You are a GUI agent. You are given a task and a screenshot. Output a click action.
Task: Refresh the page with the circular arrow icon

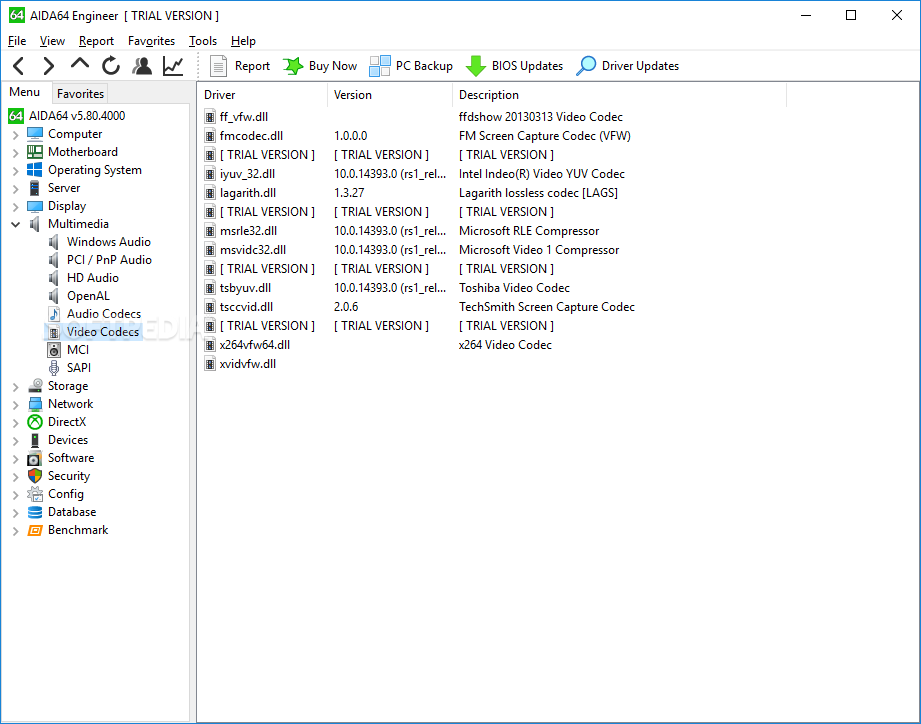110,66
